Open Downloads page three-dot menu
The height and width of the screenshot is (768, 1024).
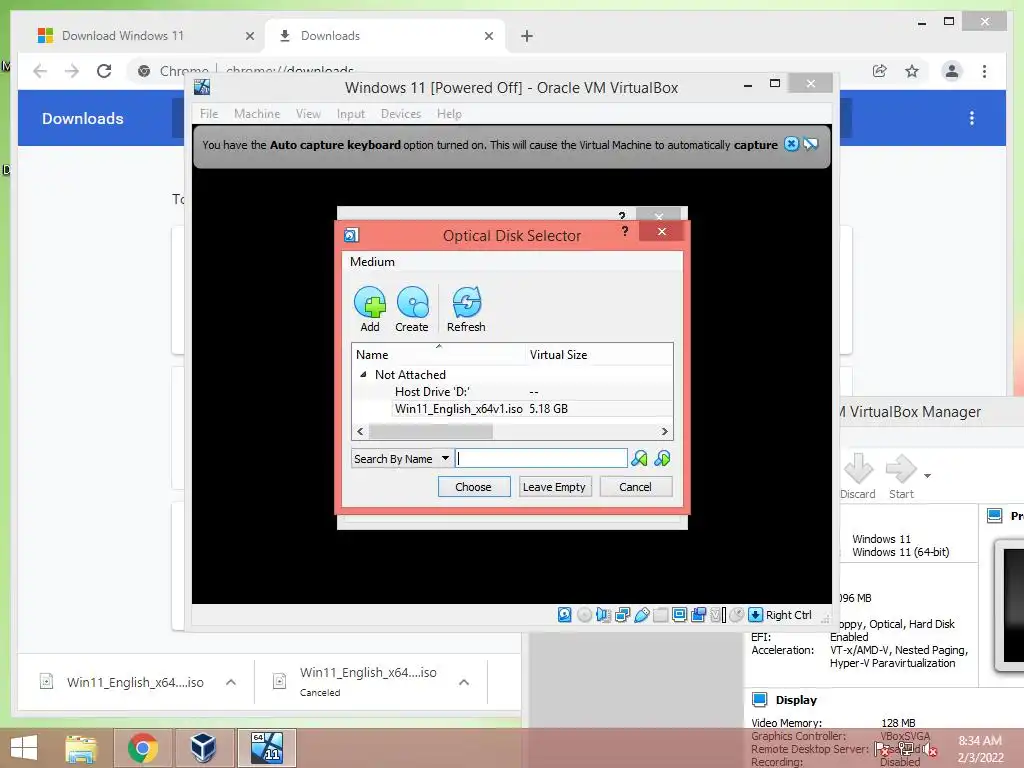click(x=972, y=118)
